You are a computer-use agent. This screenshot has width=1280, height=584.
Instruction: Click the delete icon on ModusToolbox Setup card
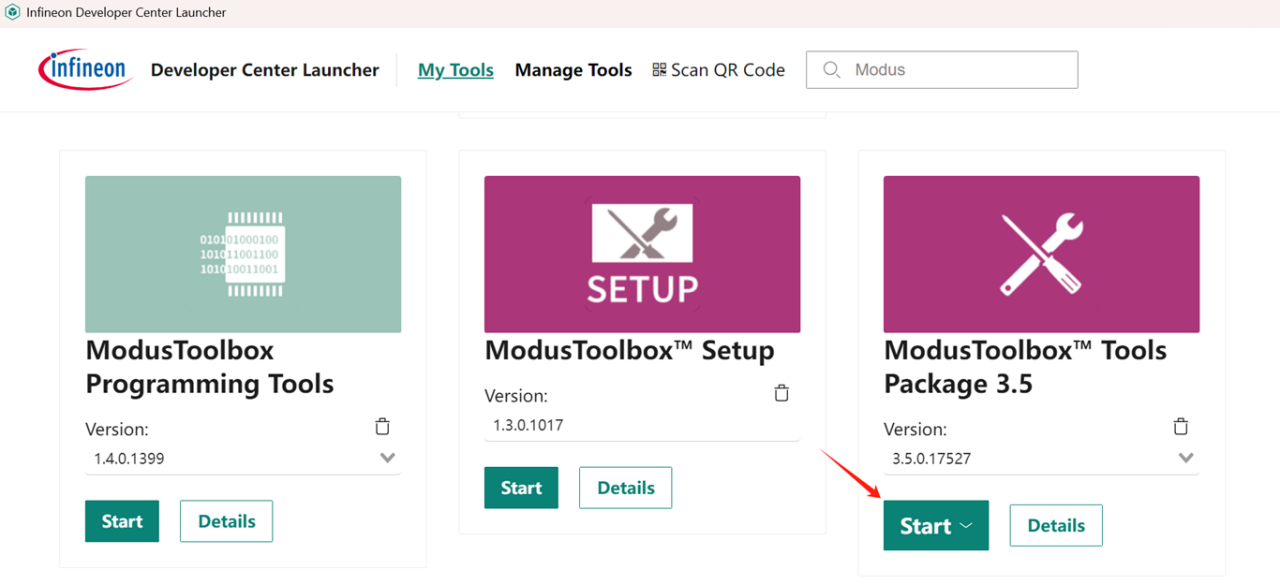(x=781, y=392)
